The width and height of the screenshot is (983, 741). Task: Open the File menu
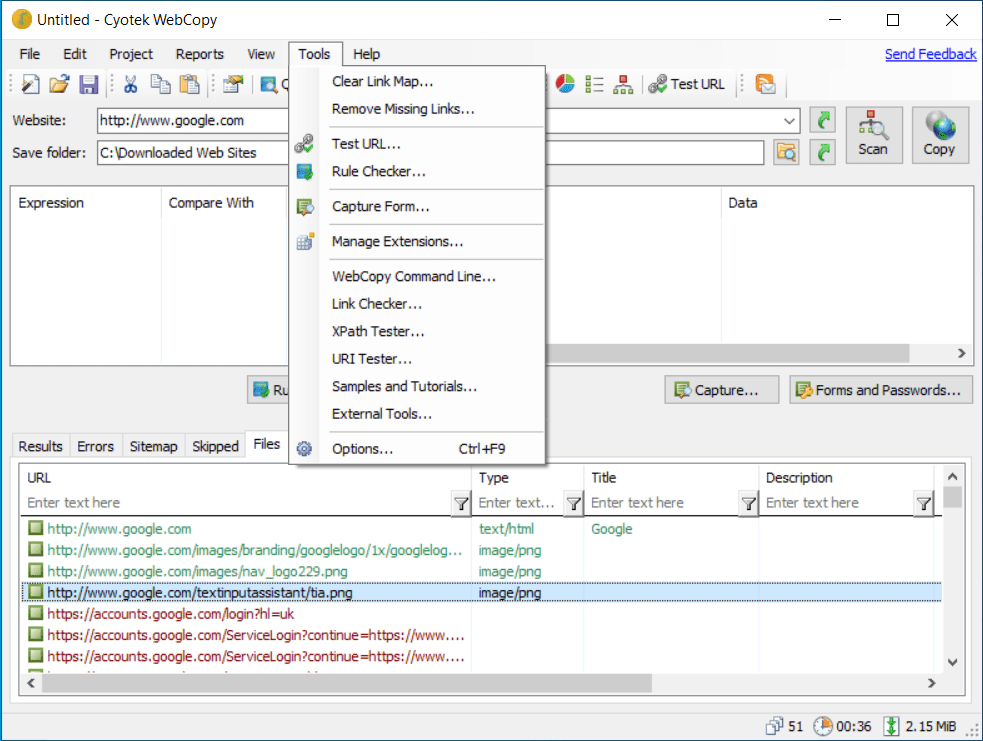click(x=29, y=54)
